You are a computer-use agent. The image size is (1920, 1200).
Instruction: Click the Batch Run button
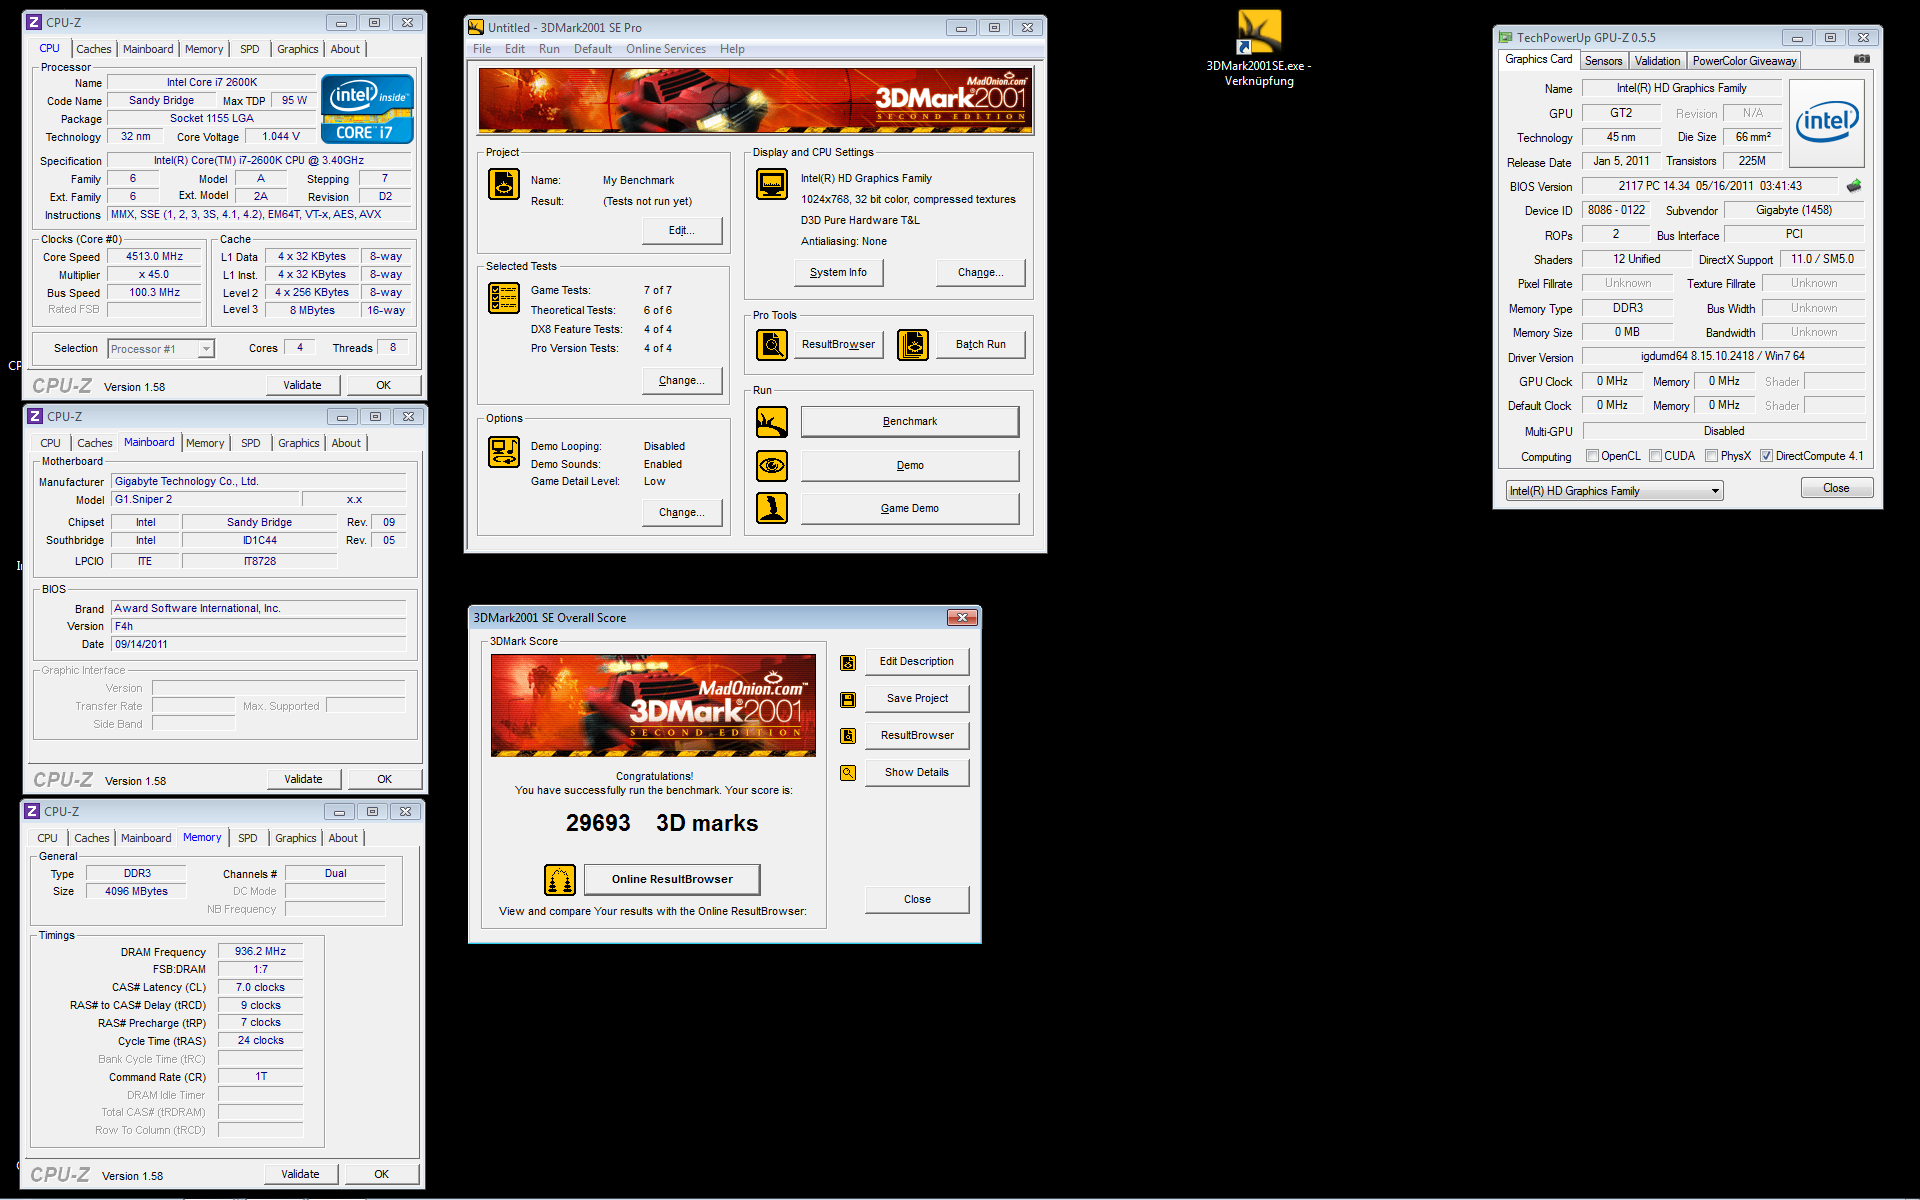coord(980,344)
